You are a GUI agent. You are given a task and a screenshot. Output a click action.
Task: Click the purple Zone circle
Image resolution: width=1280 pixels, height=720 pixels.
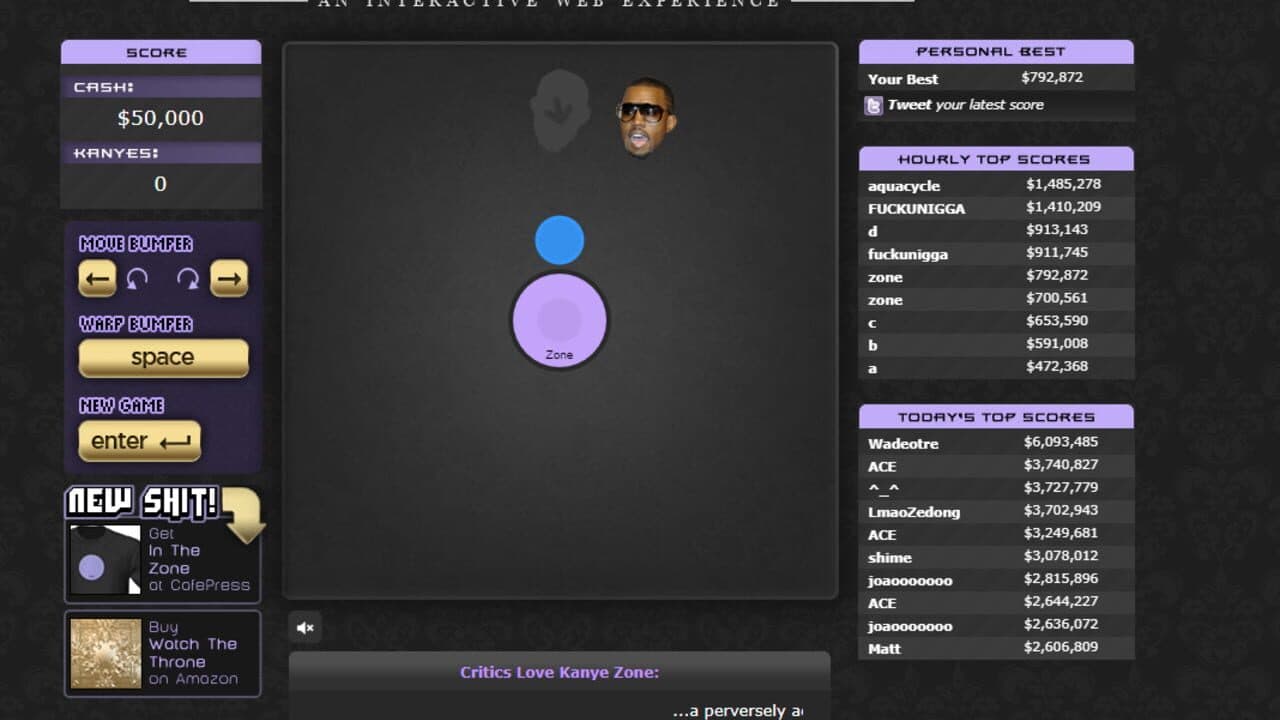[559, 320]
